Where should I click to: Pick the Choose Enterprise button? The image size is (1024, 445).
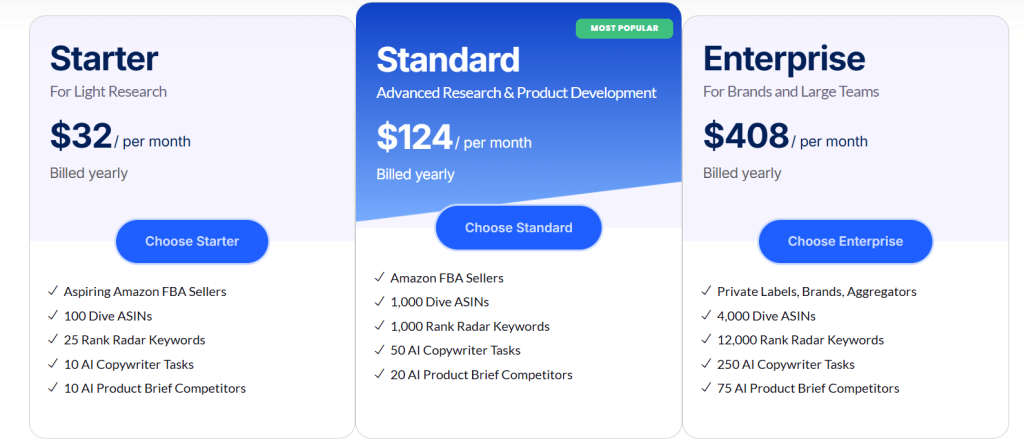pyautogui.click(x=845, y=241)
